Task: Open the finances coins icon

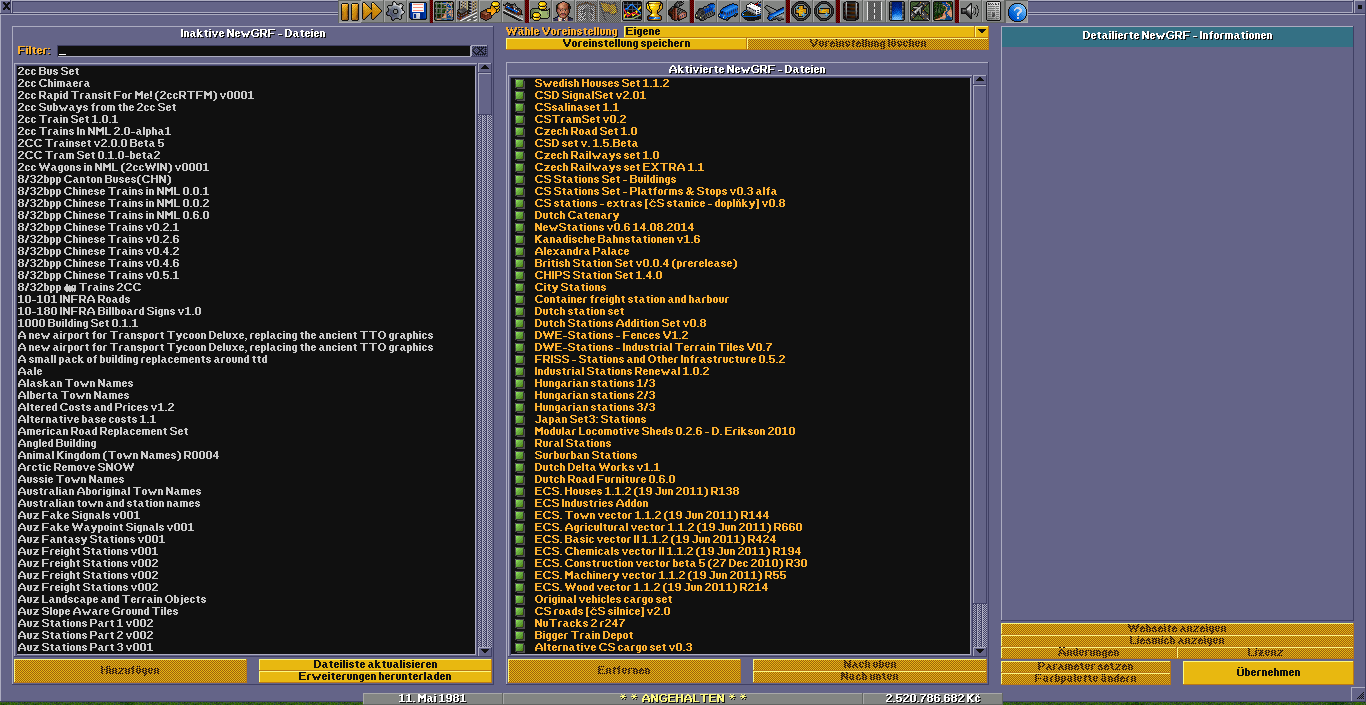Action: pyautogui.click(x=540, y=11)
